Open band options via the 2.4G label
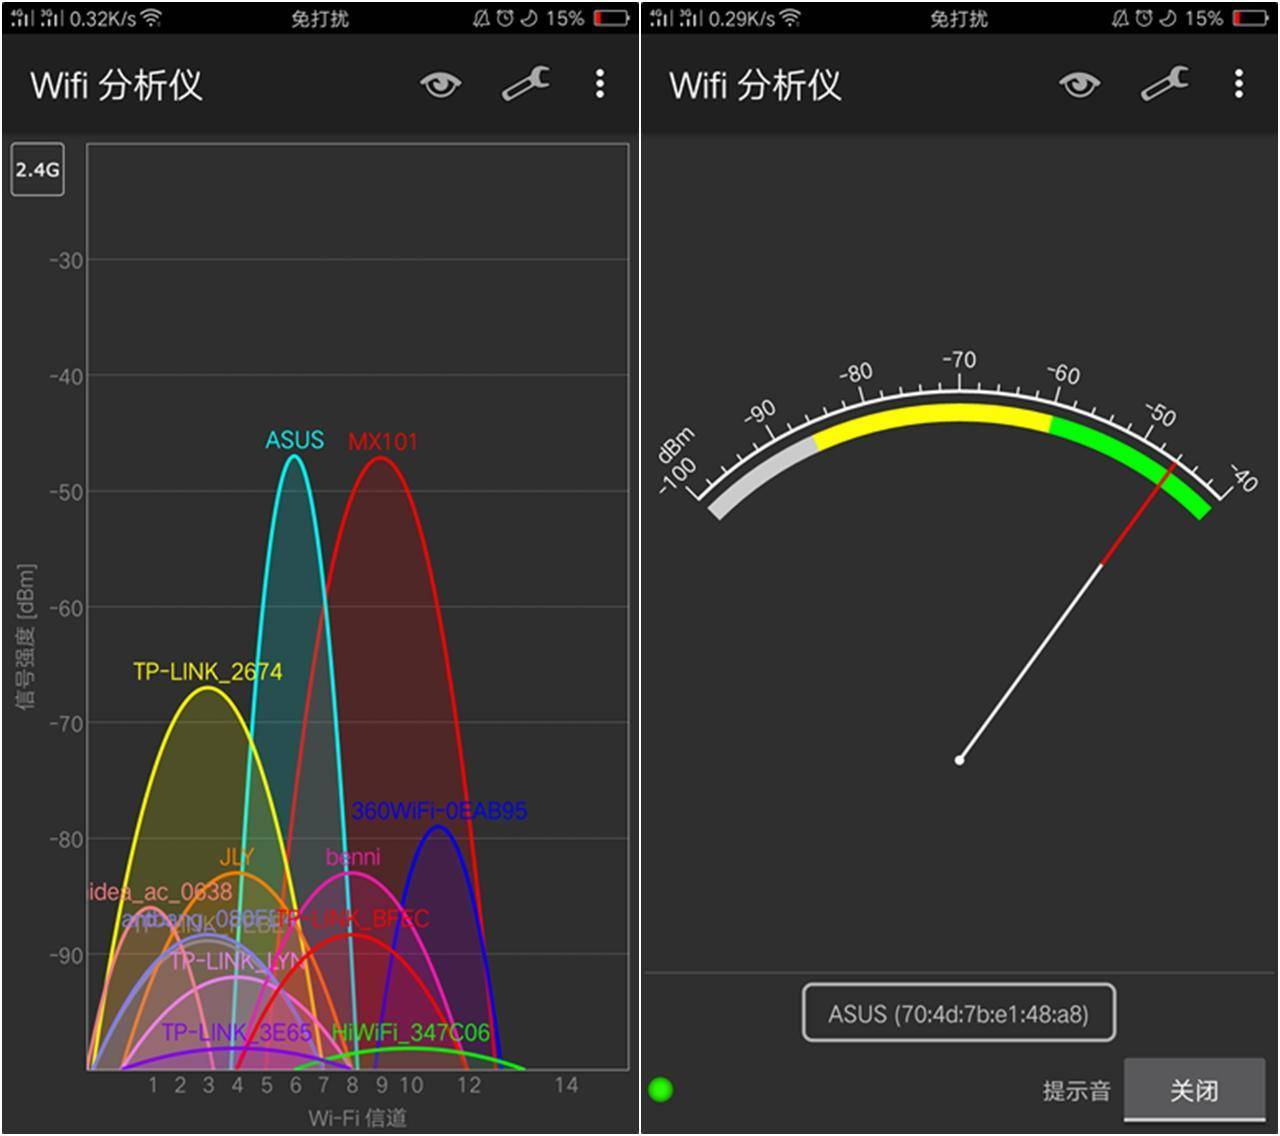Screen dimensions: 1280x1136 click(37, 170)
